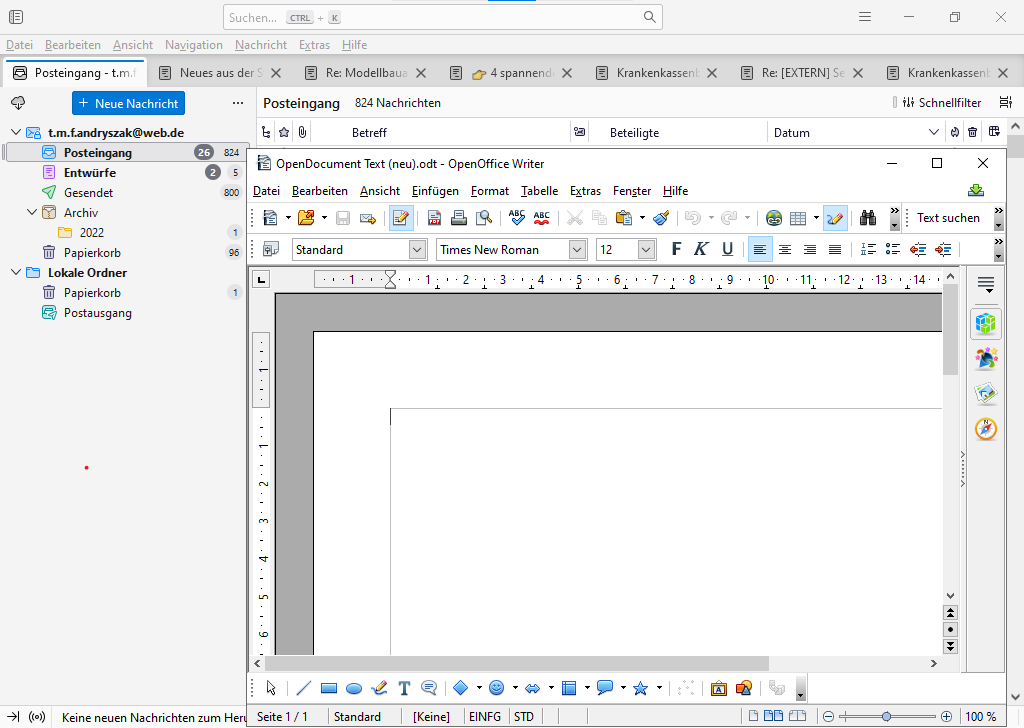Toggle bold formatting (F button)
1024x728 pixels.
tap(676, 250)
